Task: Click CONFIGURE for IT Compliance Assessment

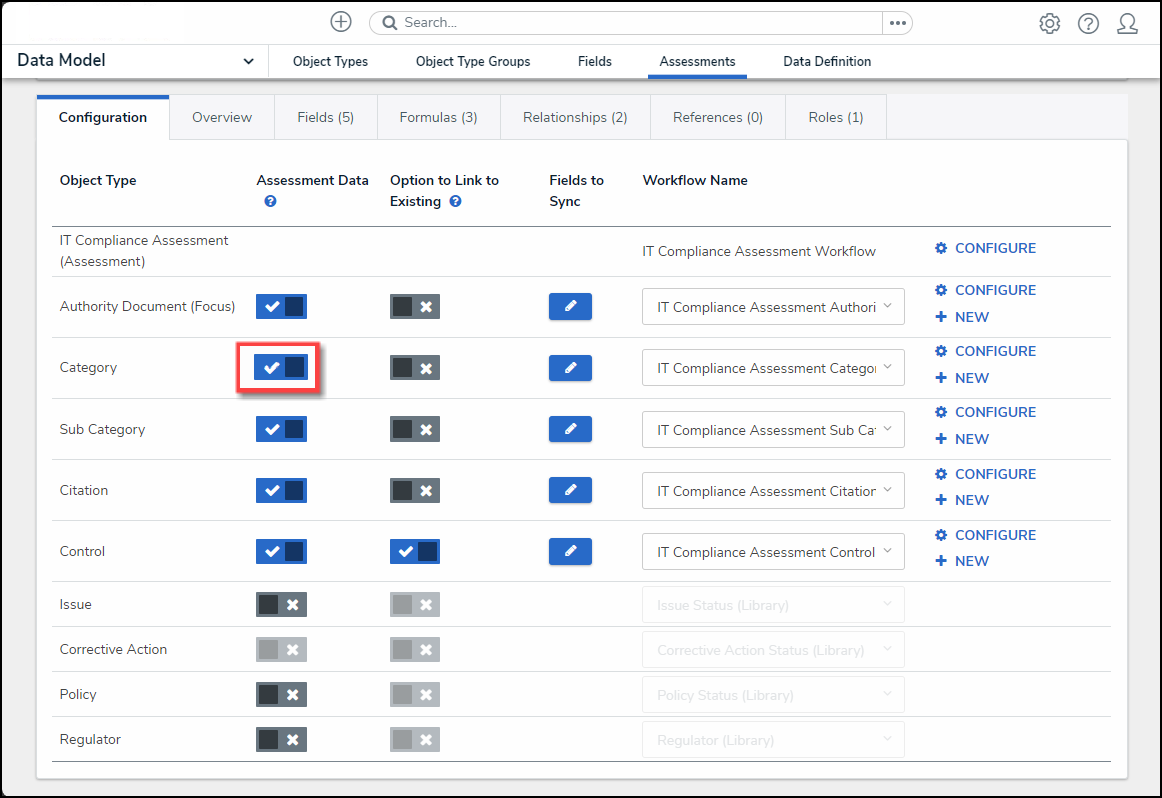Action: [985, 248]
